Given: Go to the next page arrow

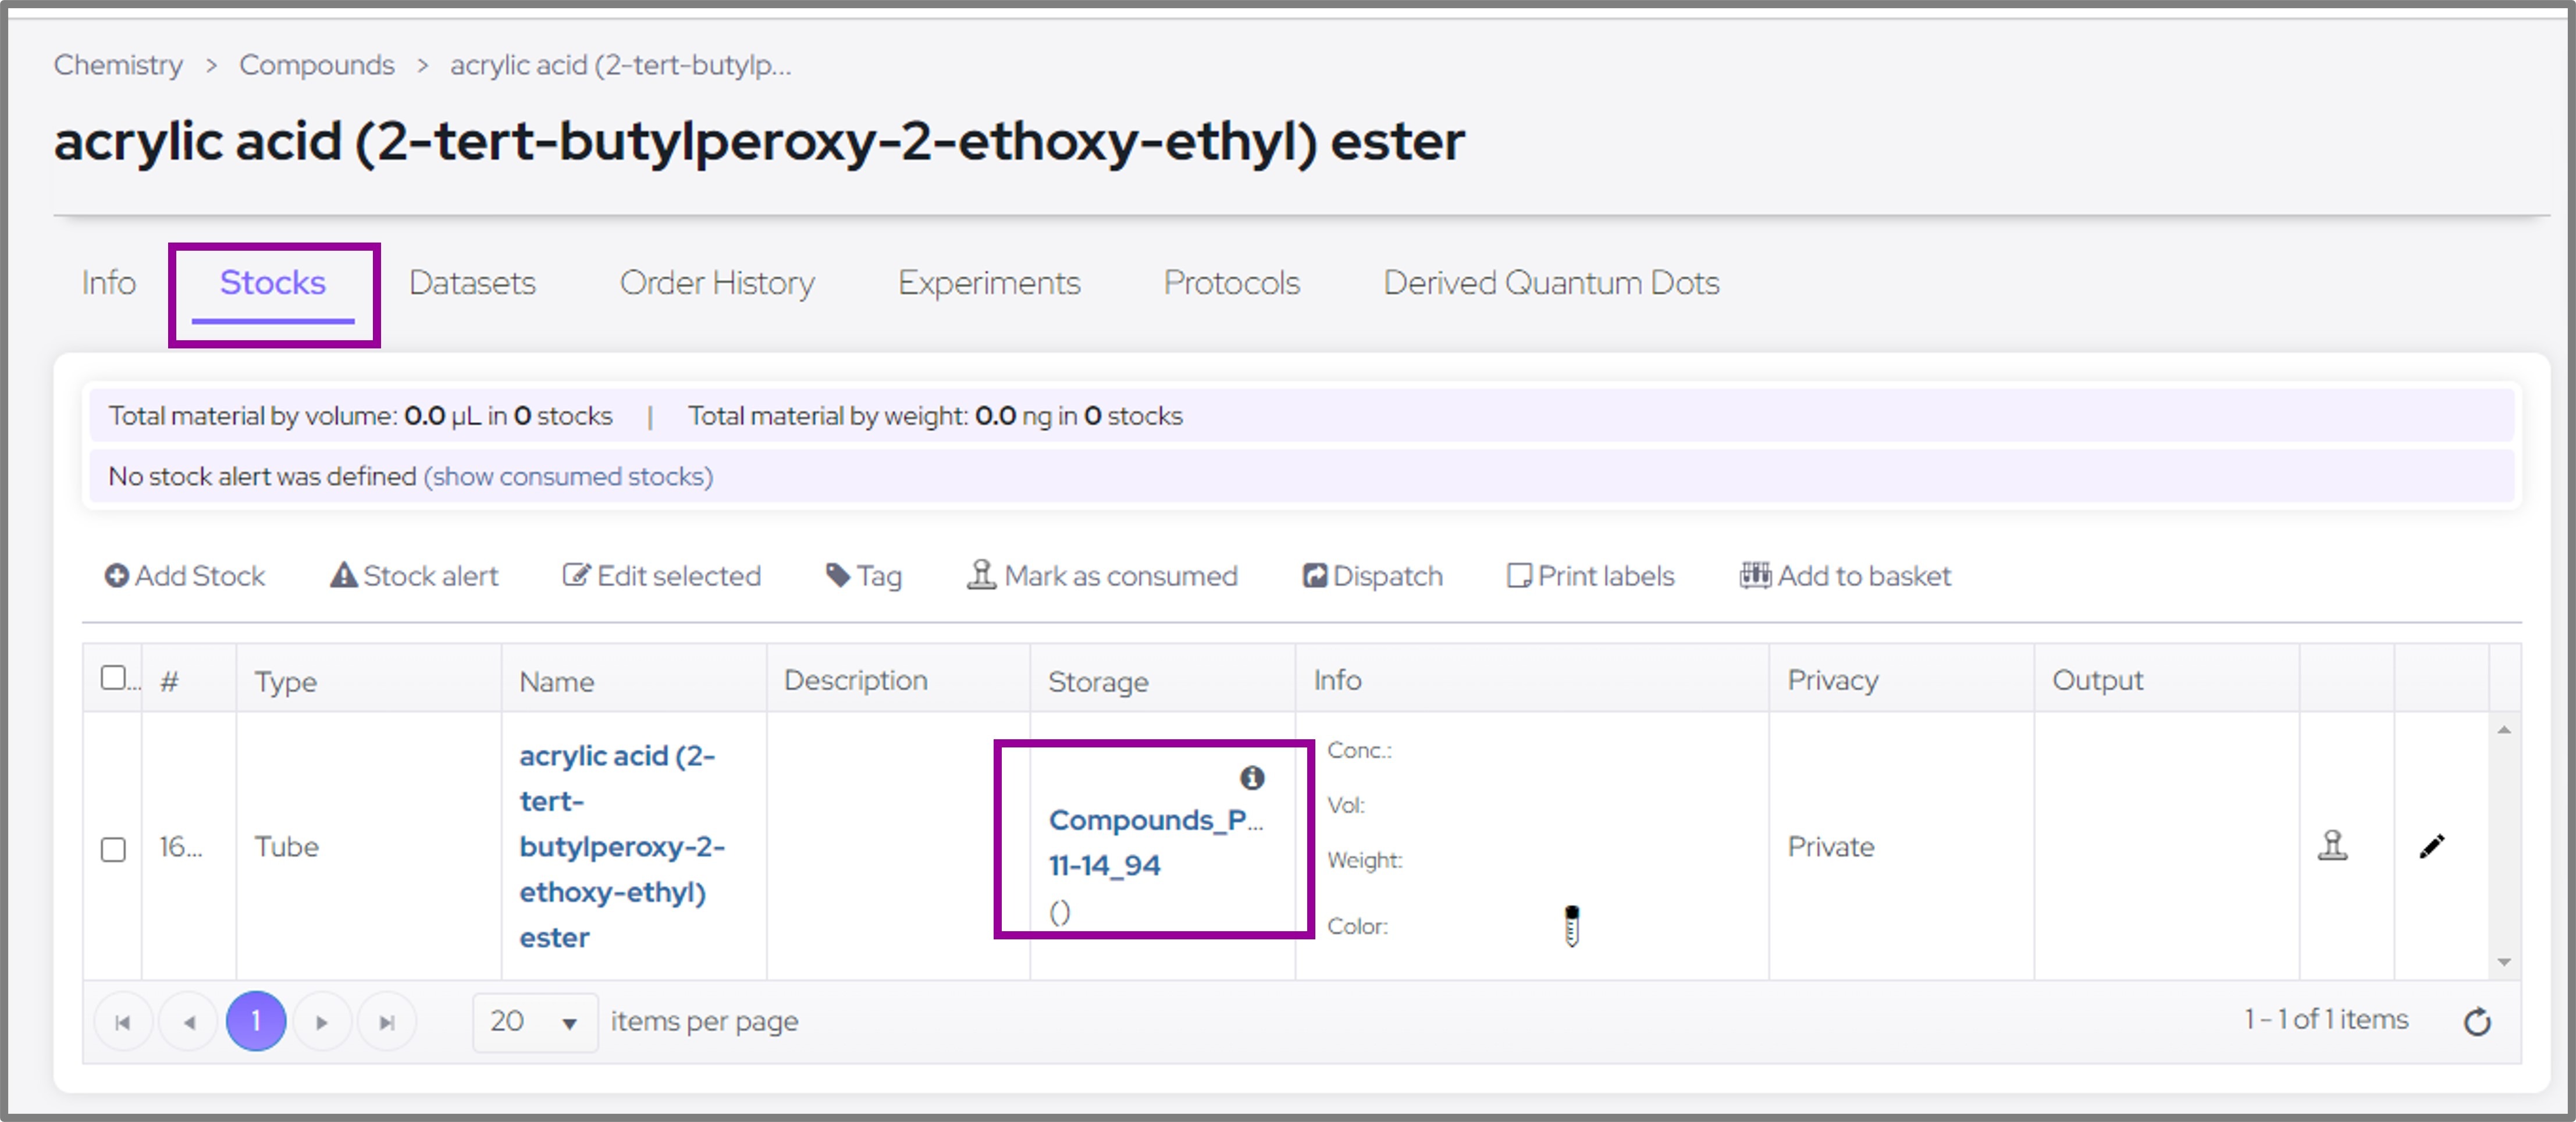Looking at the screenshot, I should tap(321, 1022).
